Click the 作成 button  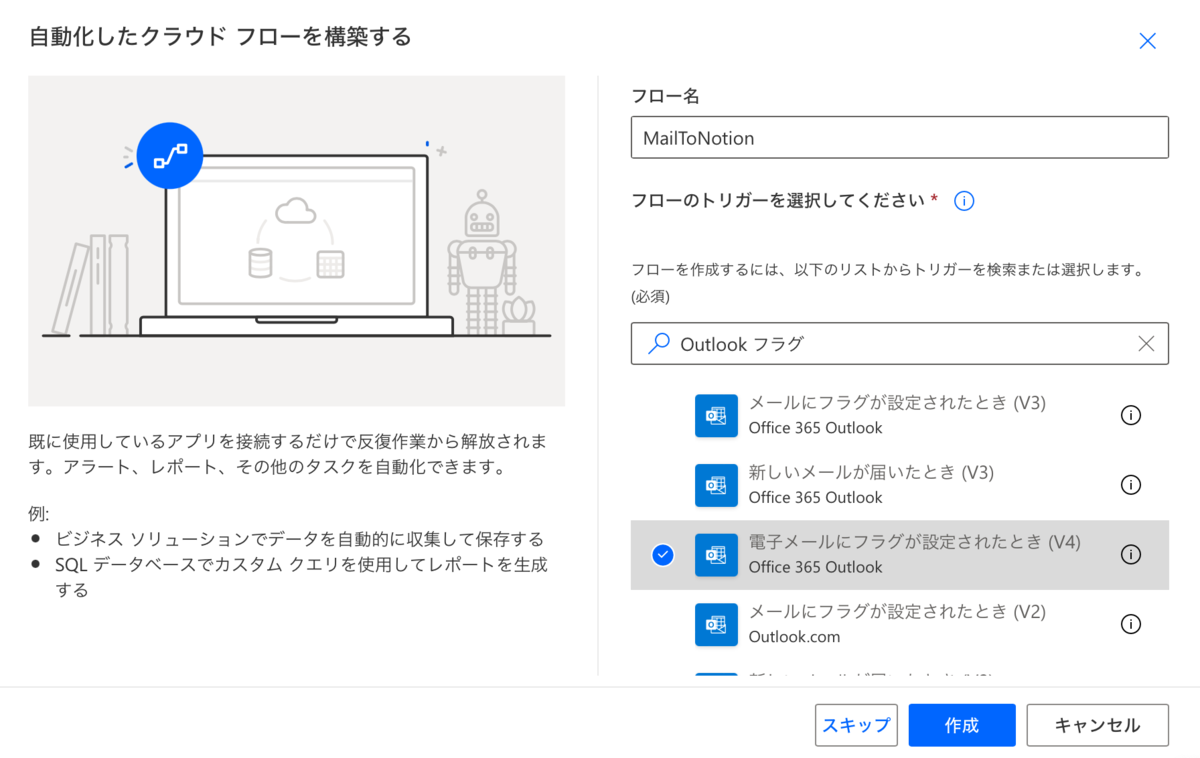click(962, 725)
